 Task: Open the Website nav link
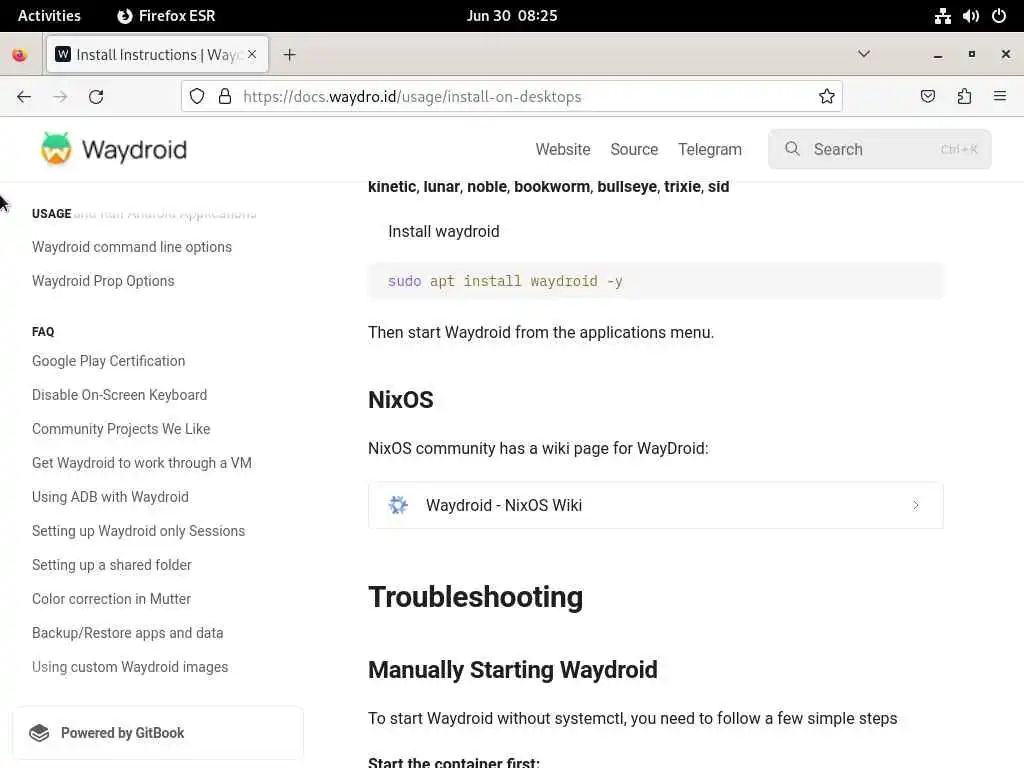tap(563, 150)
